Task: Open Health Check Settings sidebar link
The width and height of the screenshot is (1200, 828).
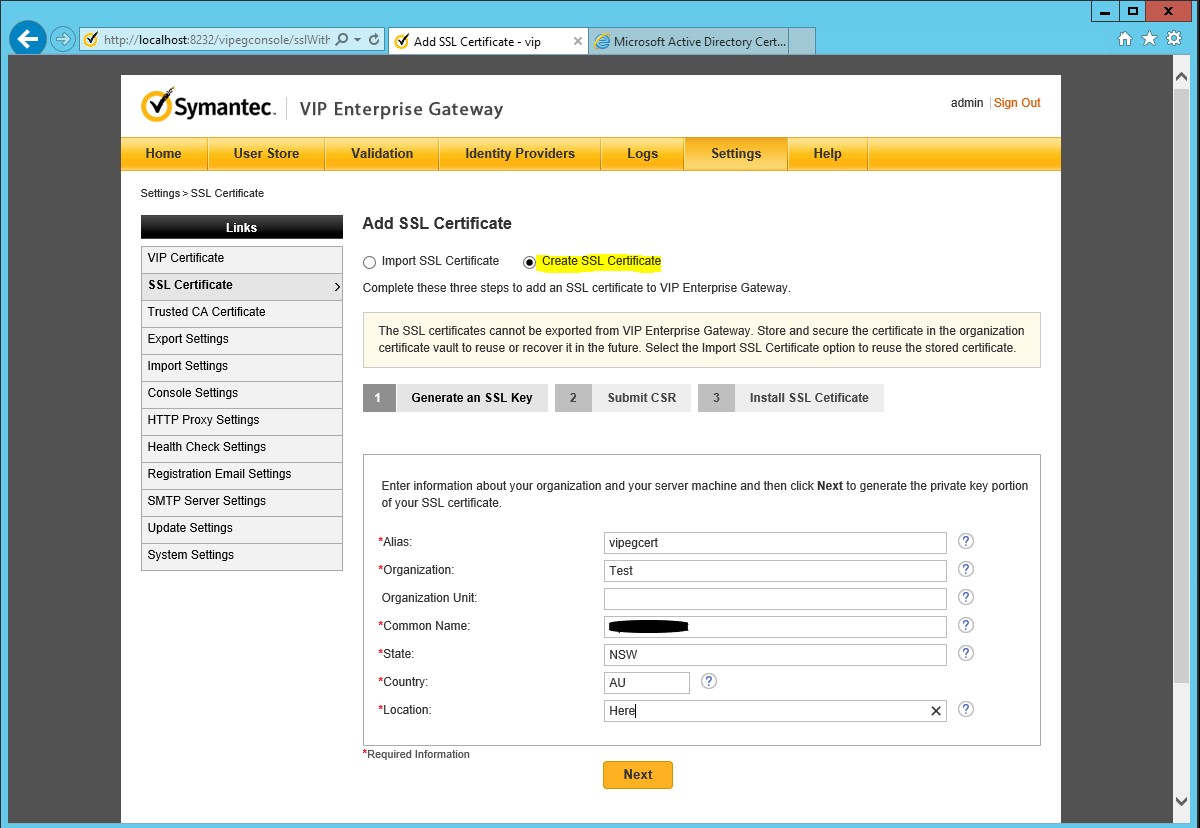Action: click(242, 448)
